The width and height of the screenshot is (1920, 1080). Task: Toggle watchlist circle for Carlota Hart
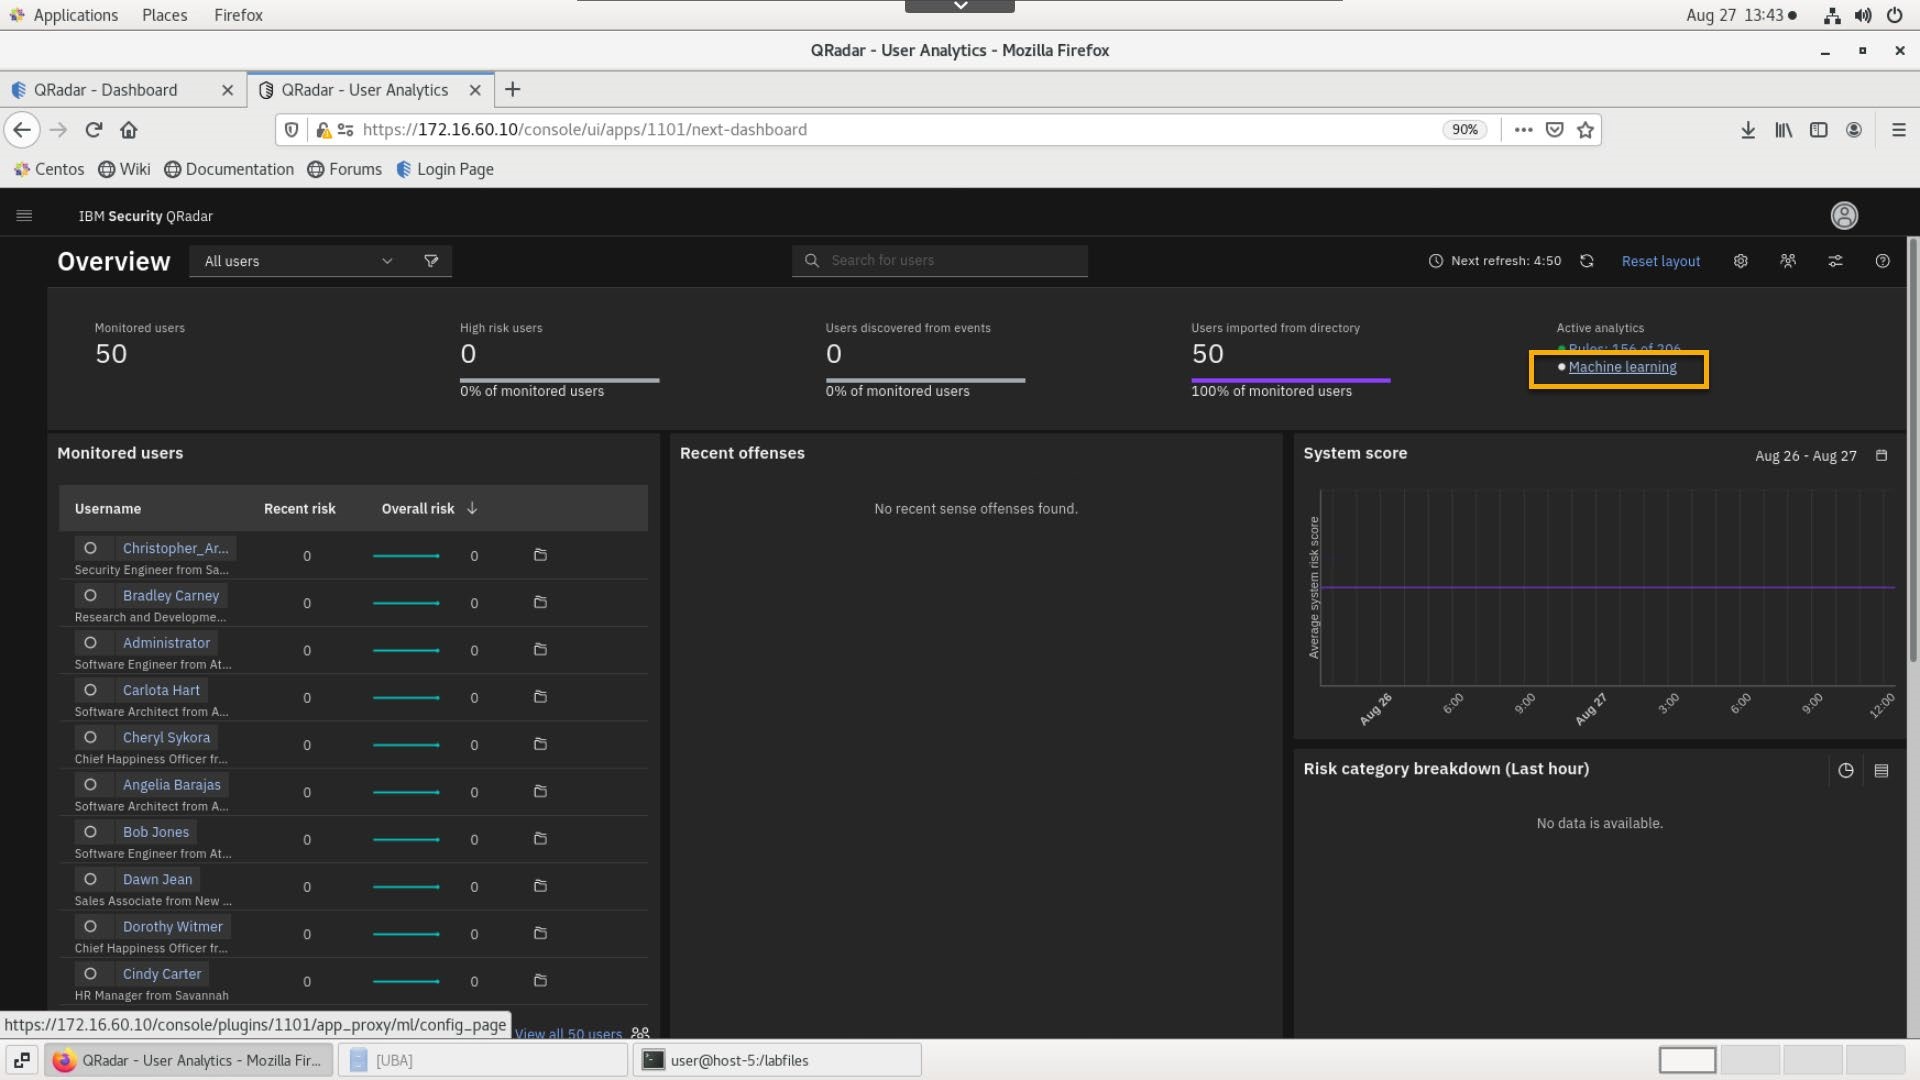[90, 690]
